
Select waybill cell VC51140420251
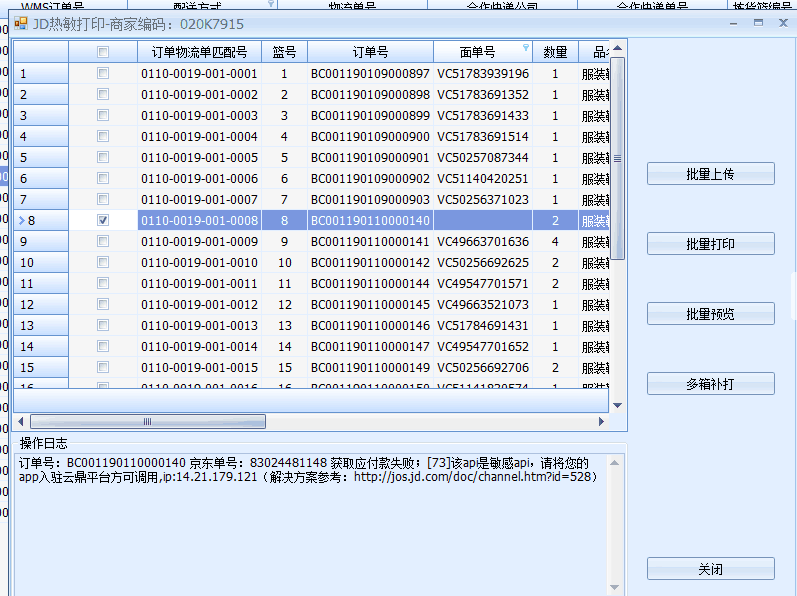483,178
